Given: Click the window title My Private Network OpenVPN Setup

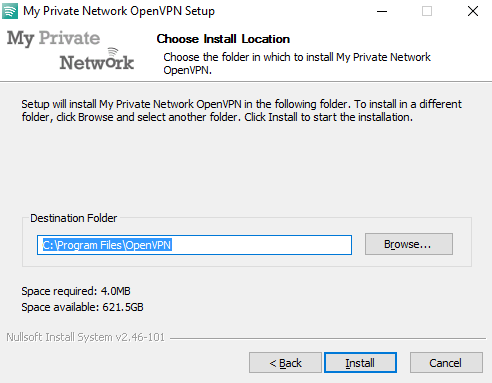Looking at the screenshot, I should pyautogui.click(x=119, y=11).
